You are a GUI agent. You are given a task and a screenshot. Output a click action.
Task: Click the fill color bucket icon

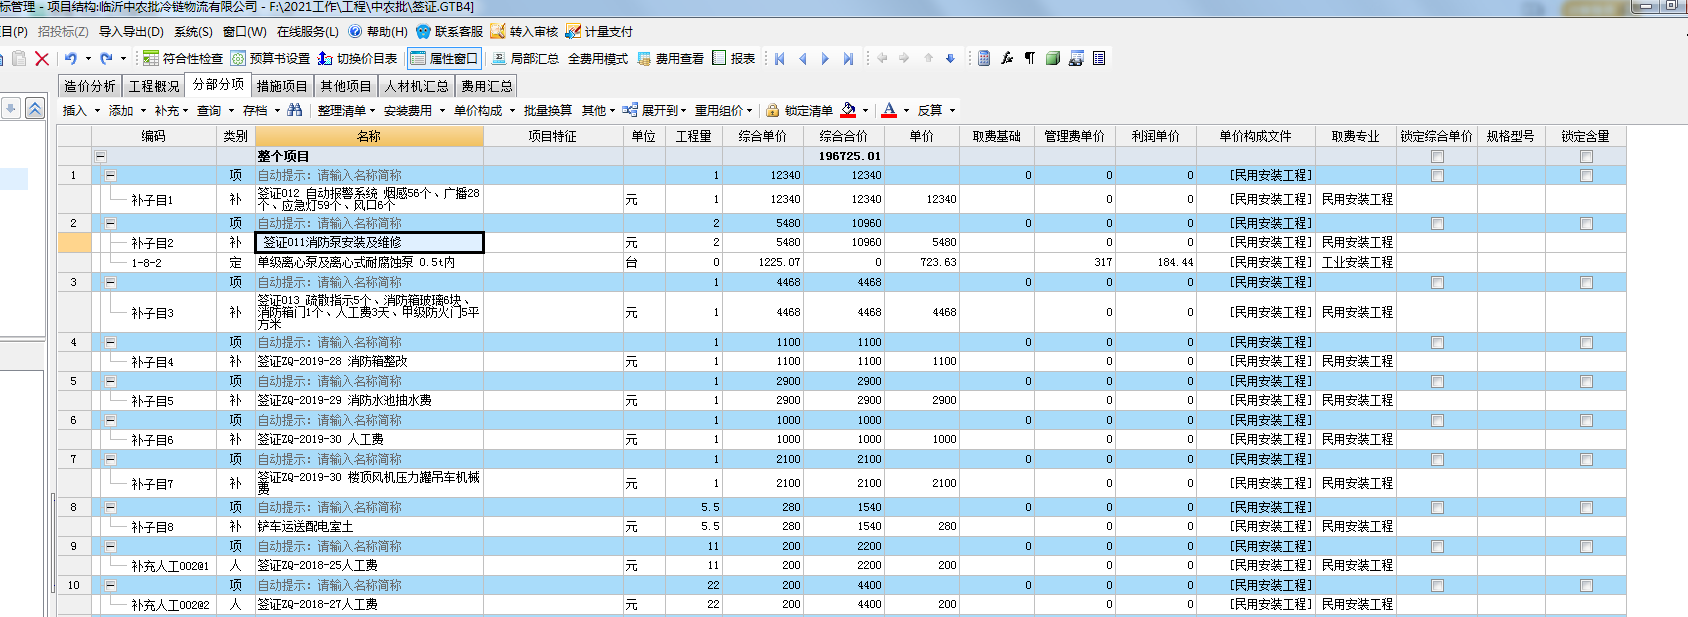848,110
